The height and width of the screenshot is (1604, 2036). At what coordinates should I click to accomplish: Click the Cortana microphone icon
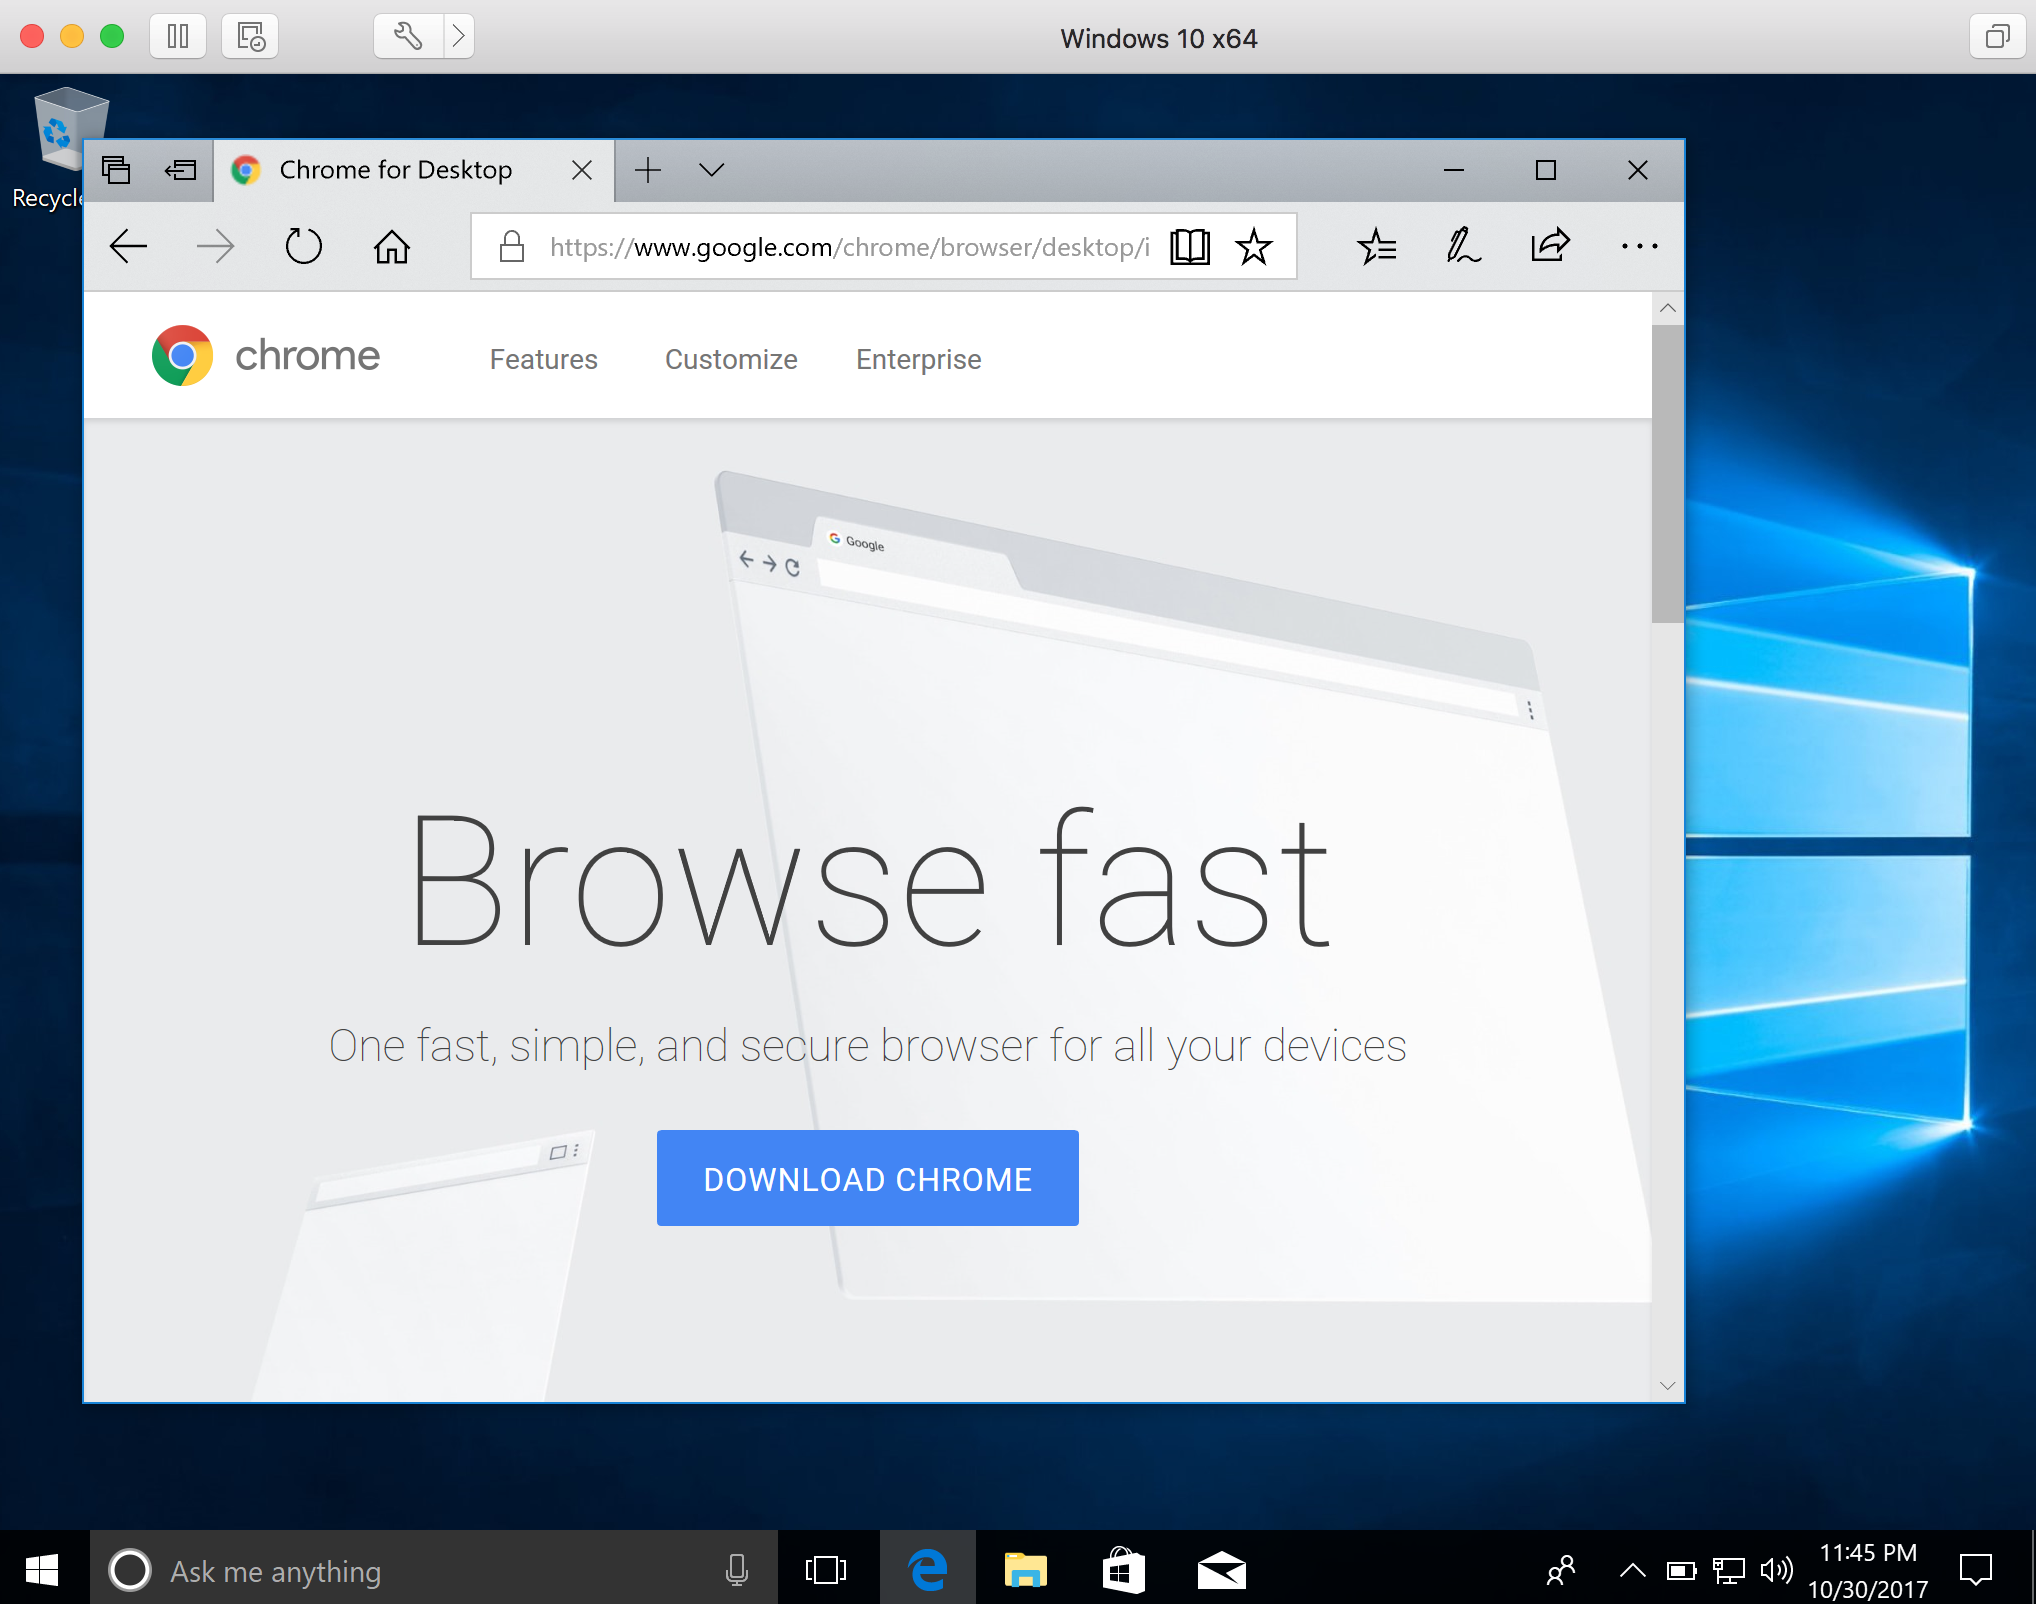[x=737, y=1570]
